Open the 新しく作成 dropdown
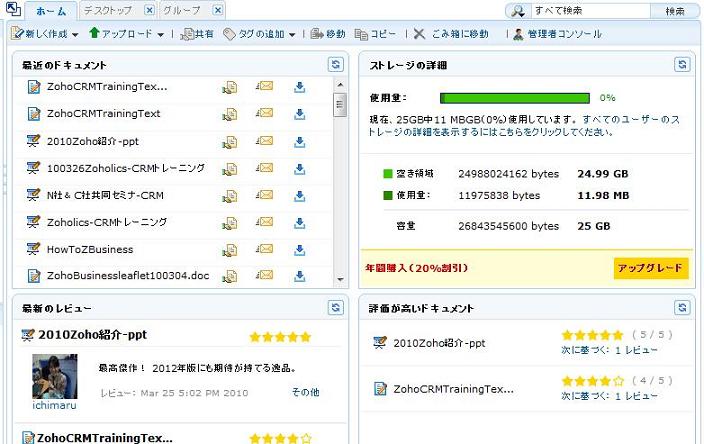The image size is (704, 444). pyautogui.click(x=75, y=35)
